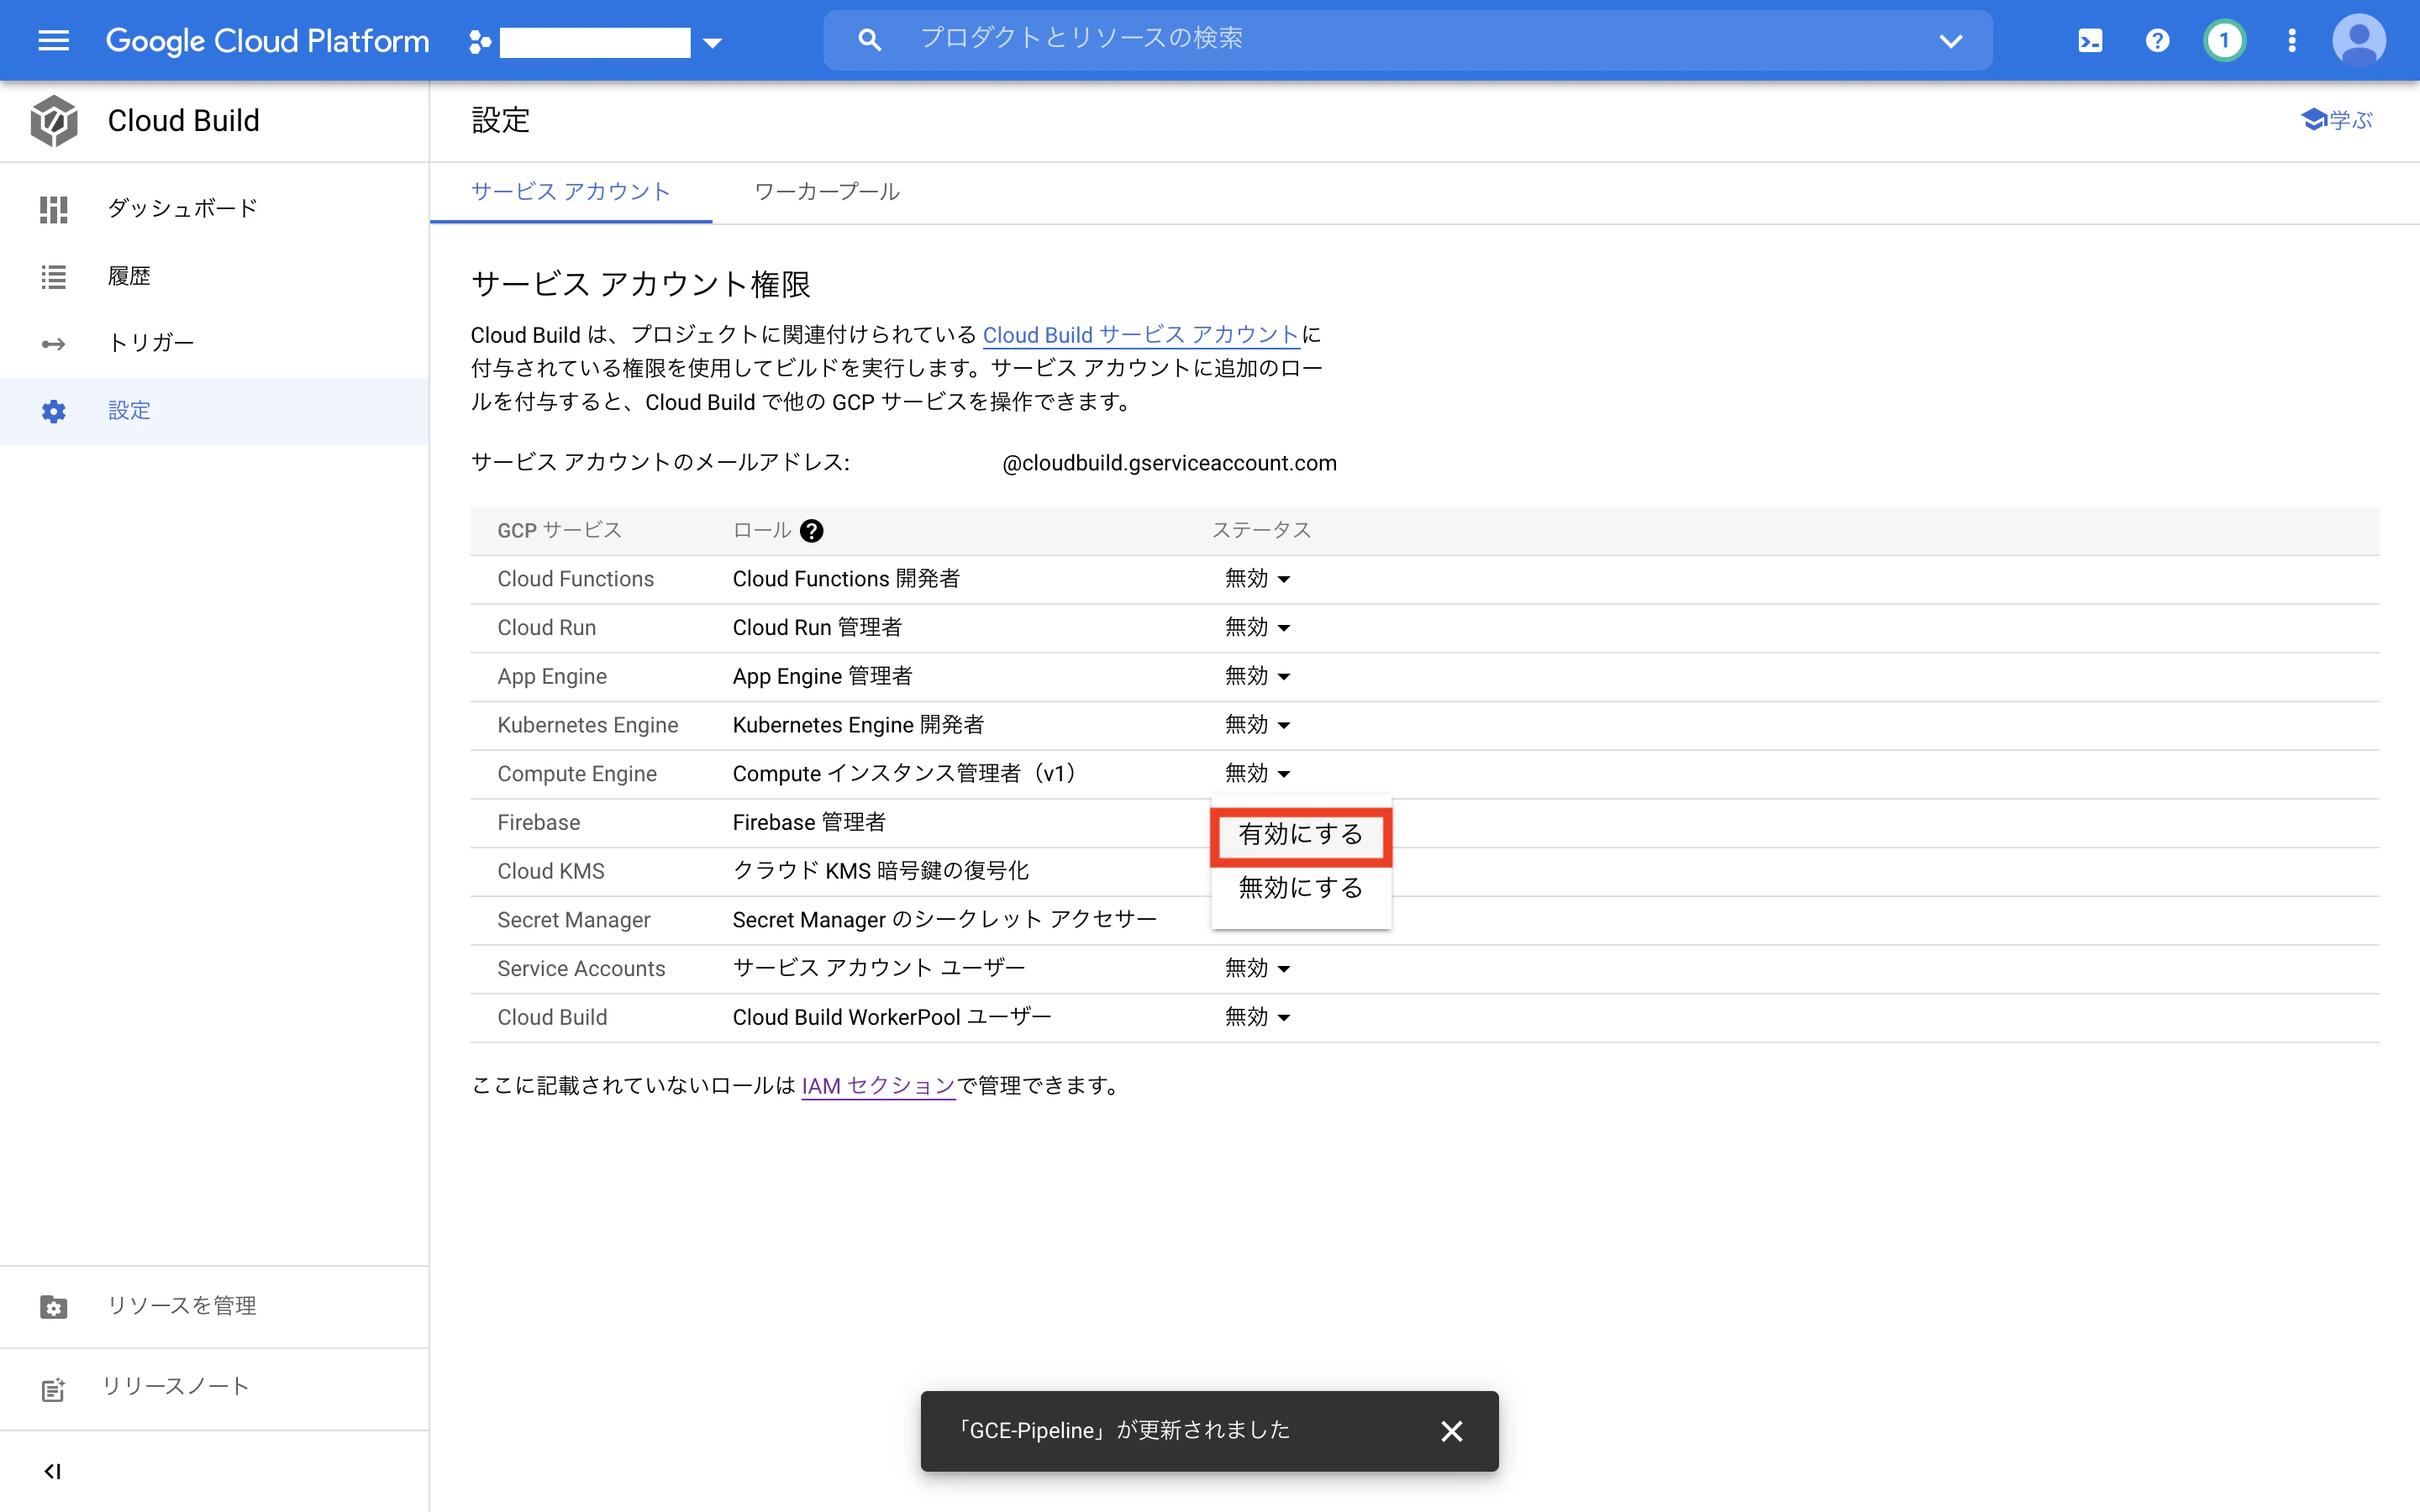Screen dimensions: 2420x1512
Task: Switch to サービス アカウント tab
Action: pos(571,192)
